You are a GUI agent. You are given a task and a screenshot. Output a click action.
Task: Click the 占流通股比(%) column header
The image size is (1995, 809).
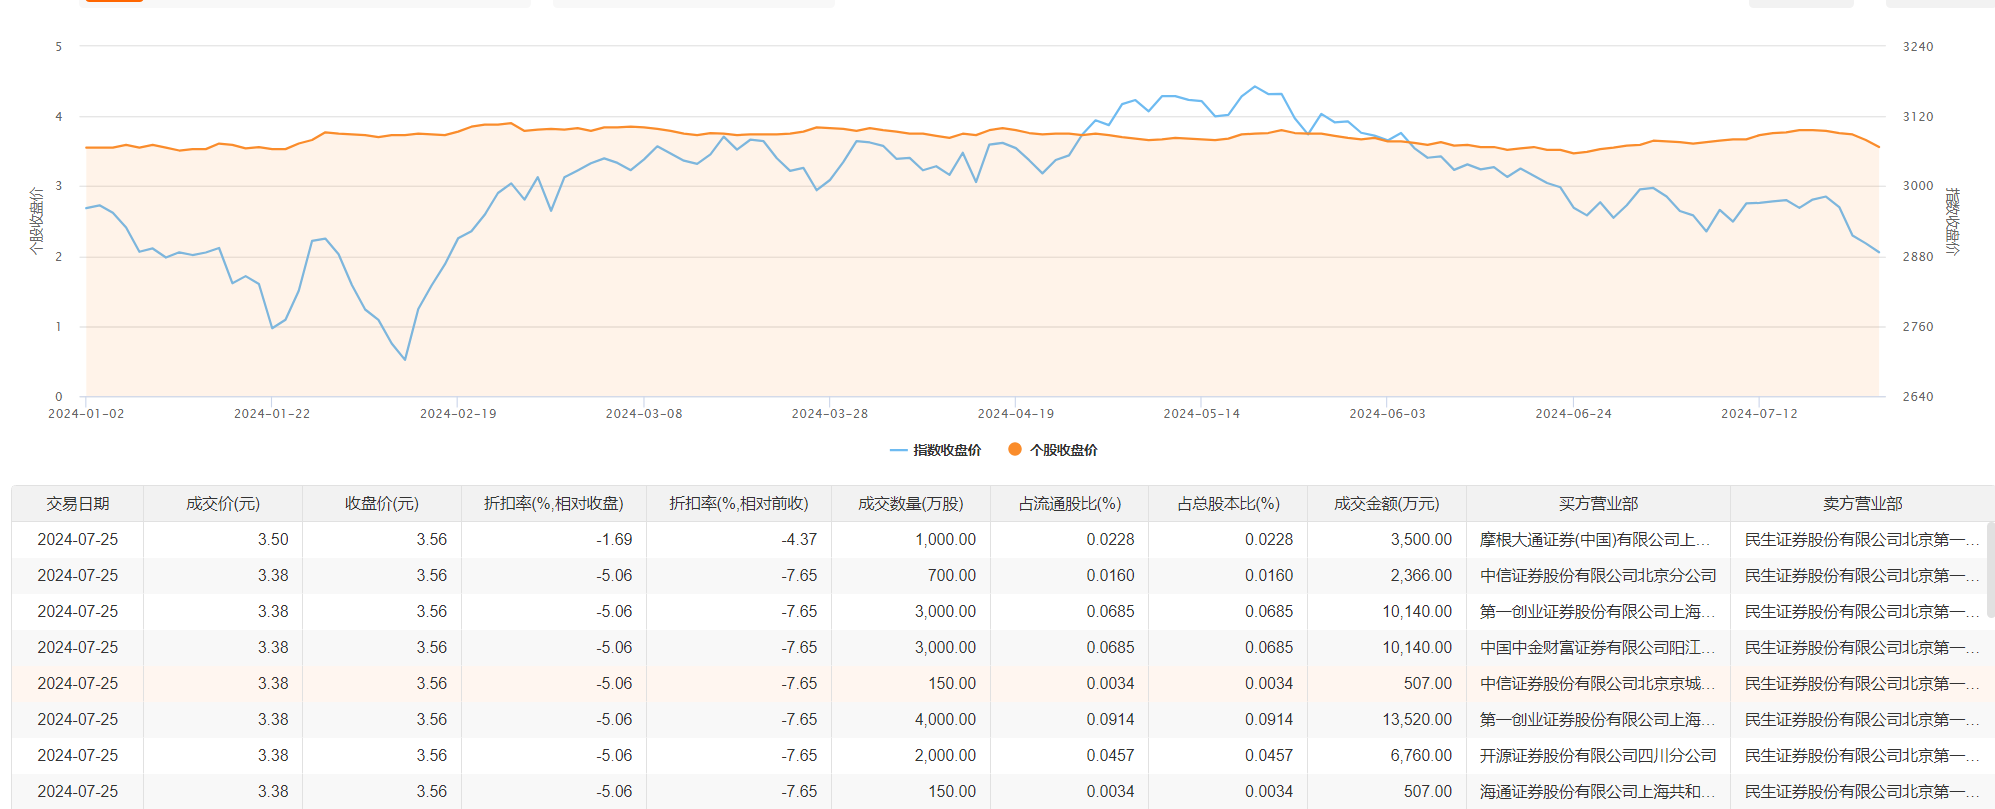point(1069,504)
